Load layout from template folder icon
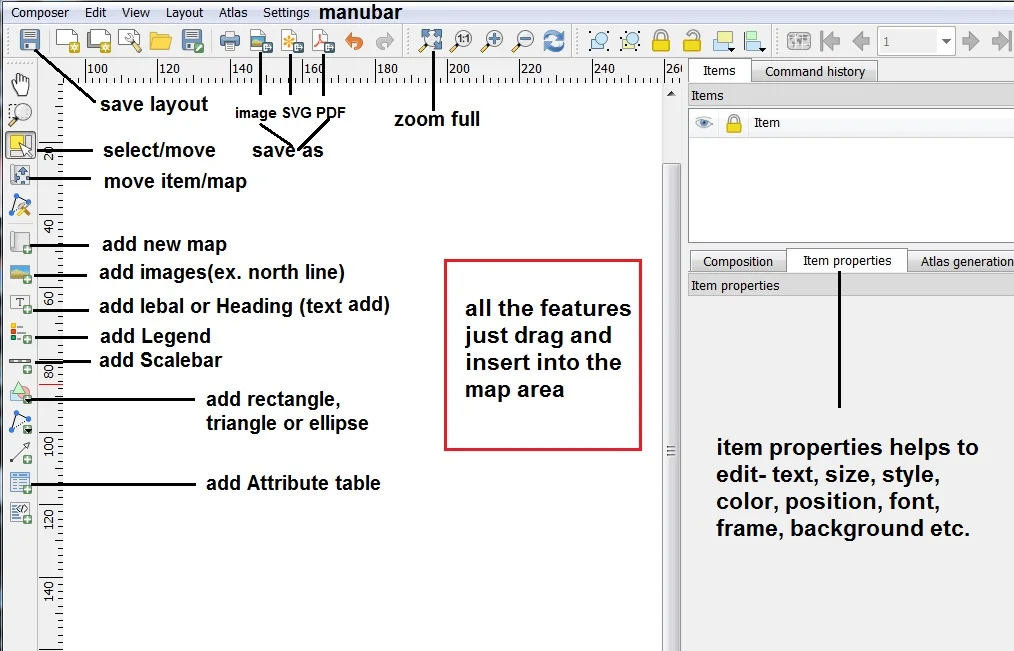Image resolution: width=1014 pixels, height=651 pixels. (160, 41)
